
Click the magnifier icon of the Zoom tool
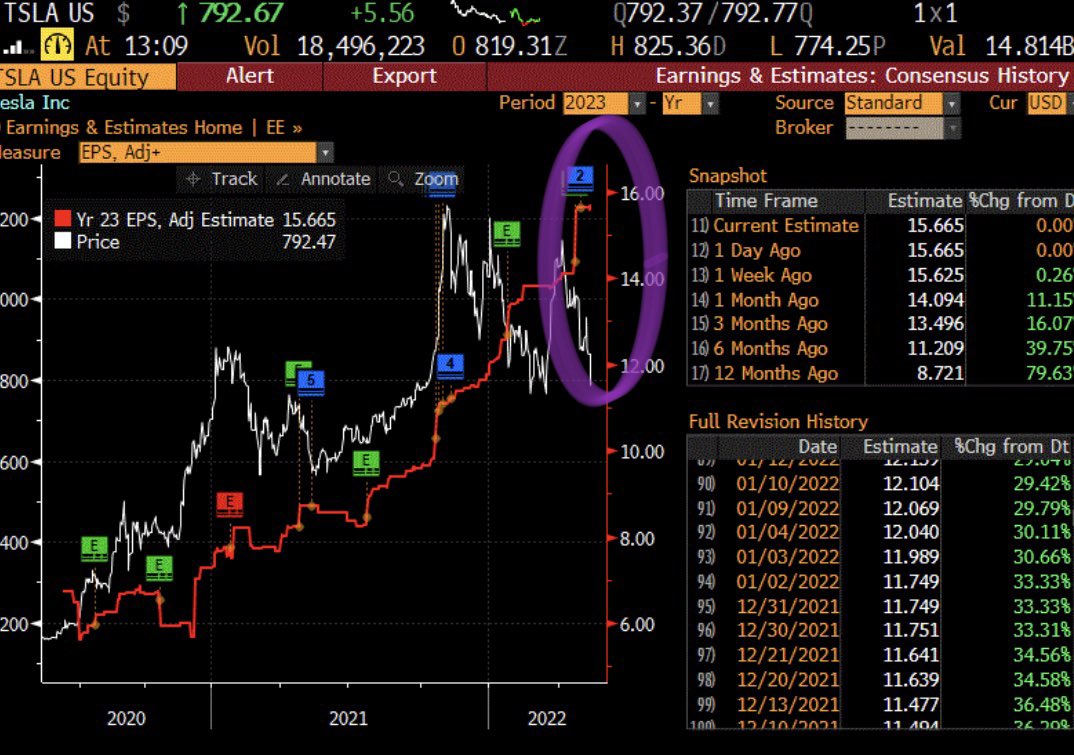tap(395, 179)
